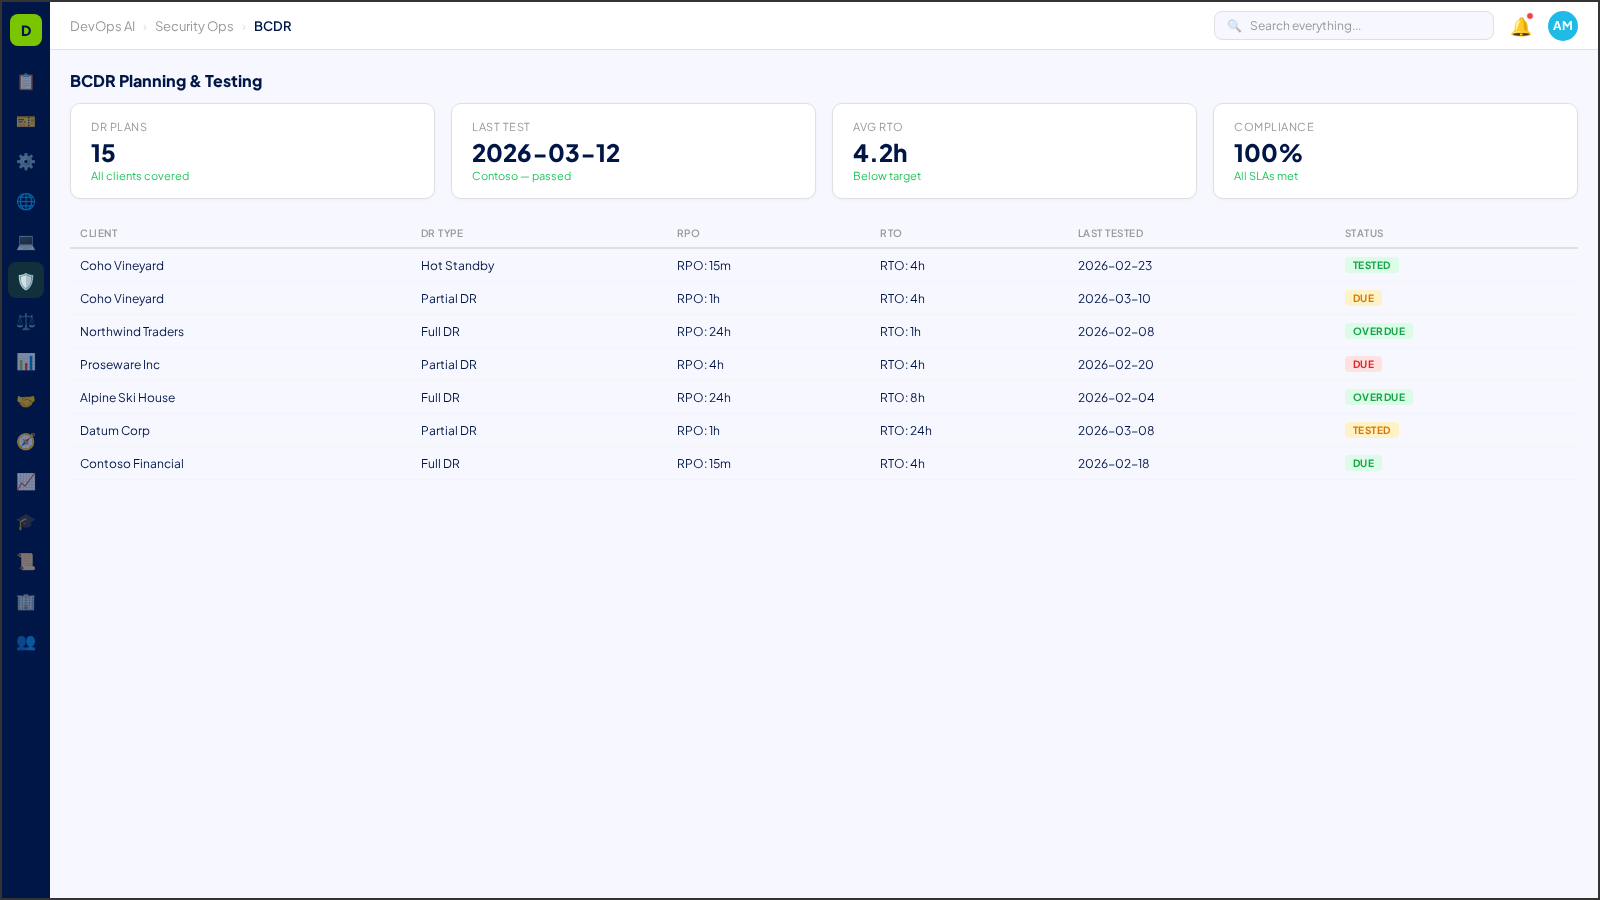Switch to the BCDR breadcrumb tab
1600x900 pixels.
(273, 26)
